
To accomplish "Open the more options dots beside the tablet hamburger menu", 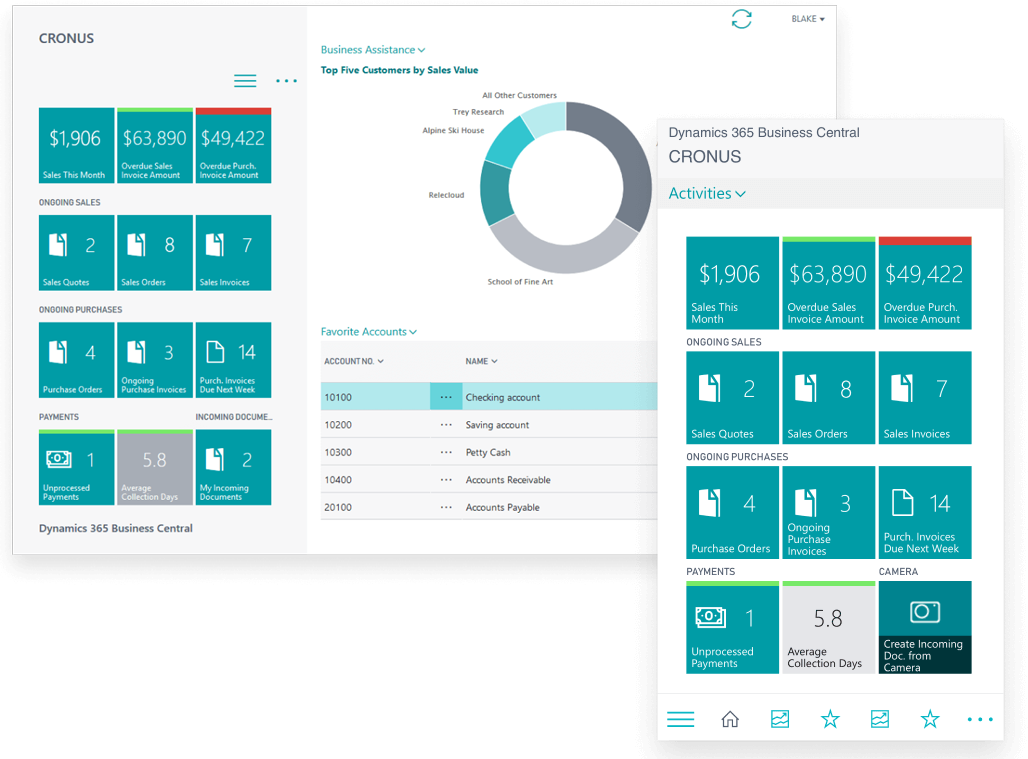I will (287, 81).
